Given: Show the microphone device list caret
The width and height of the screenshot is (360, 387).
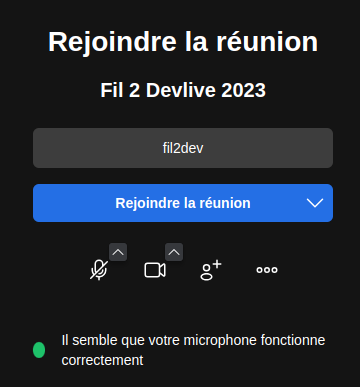Looking at the screenshot, I should coord(118,252).
